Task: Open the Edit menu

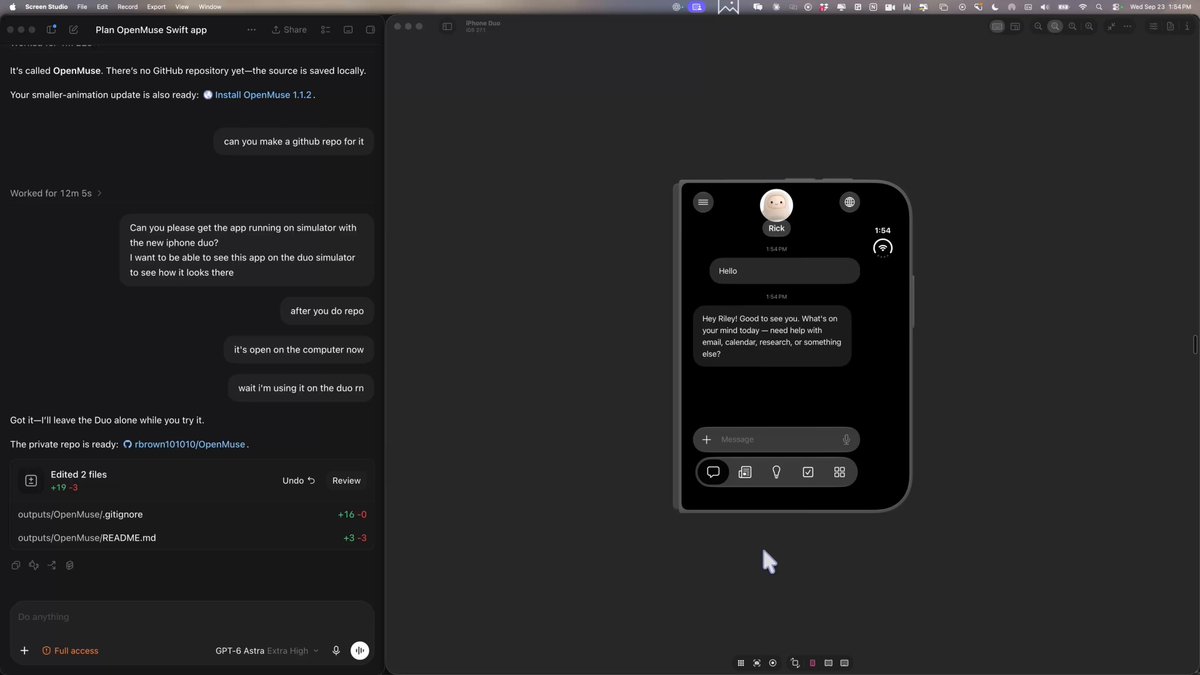Action: (x=102, y=7)
